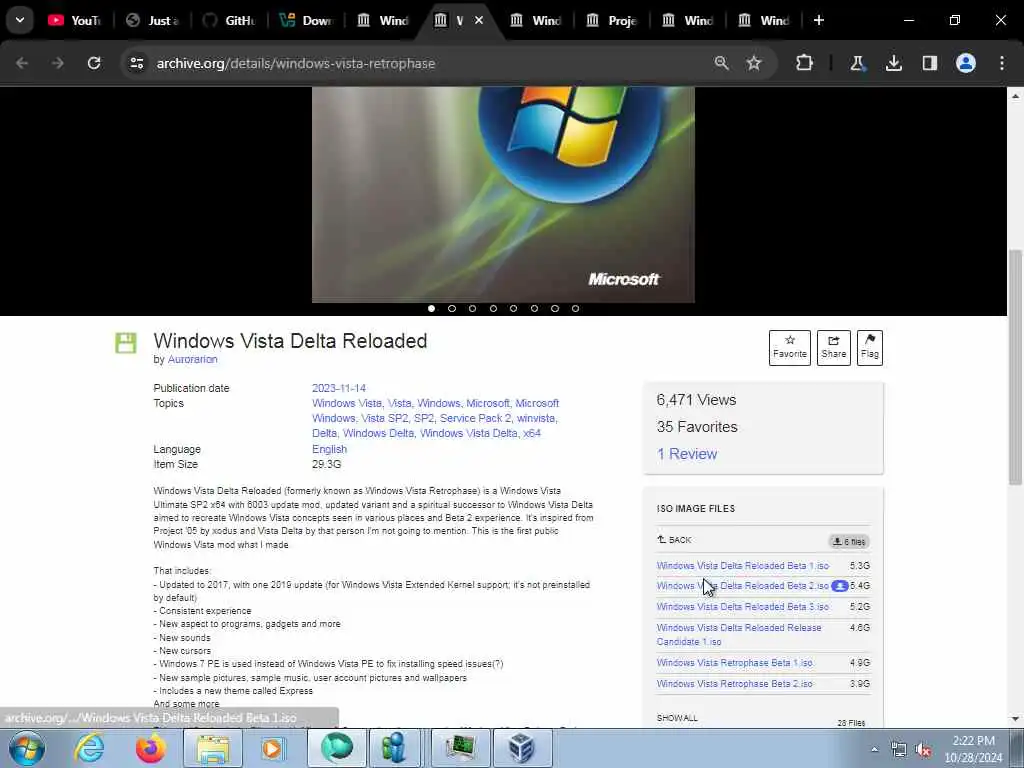Viewport: 1024px width, 768px height.
Task: Open site information icon in address bar
Action: (x=137, y=63)
